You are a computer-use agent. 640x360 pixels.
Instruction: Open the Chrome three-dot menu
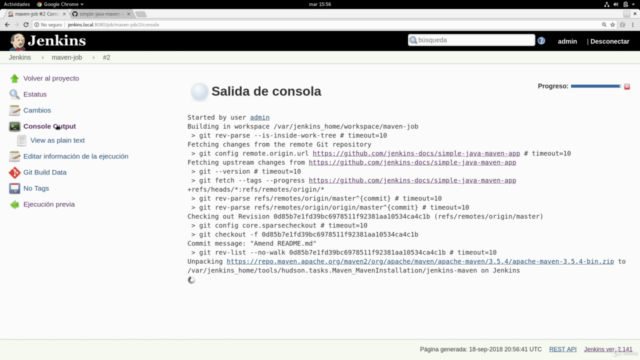[x=633, y=25]
